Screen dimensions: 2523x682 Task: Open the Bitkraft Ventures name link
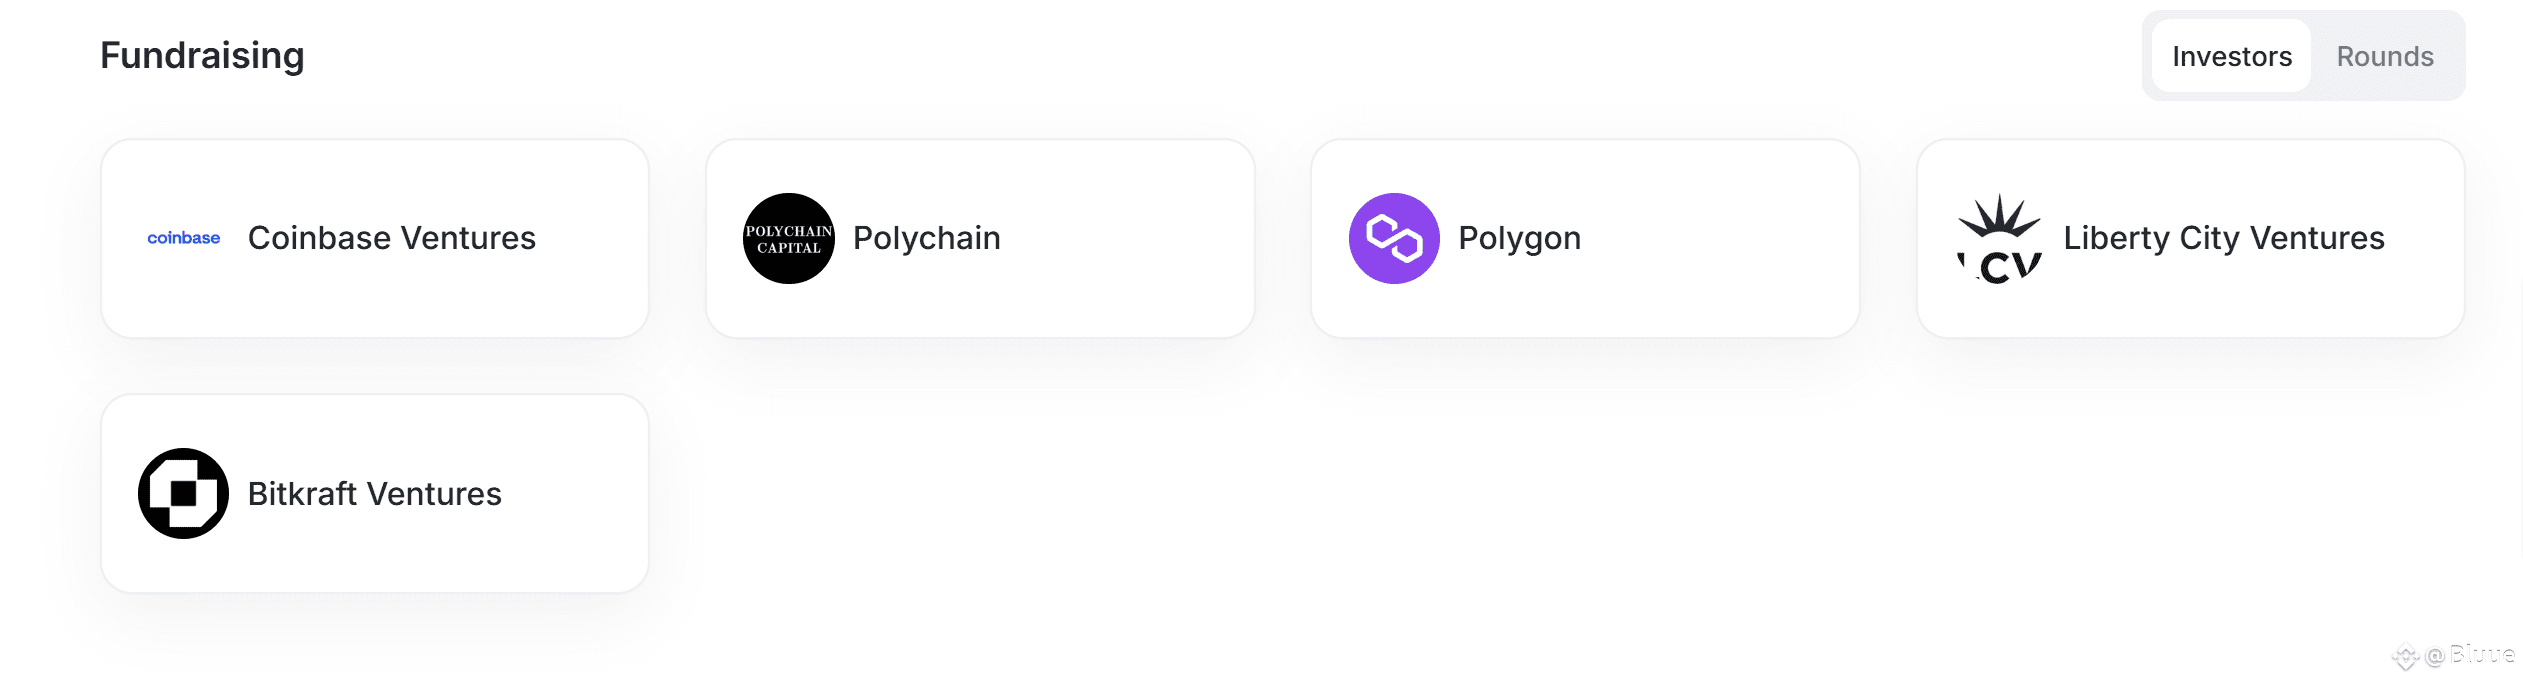[375, 493]
